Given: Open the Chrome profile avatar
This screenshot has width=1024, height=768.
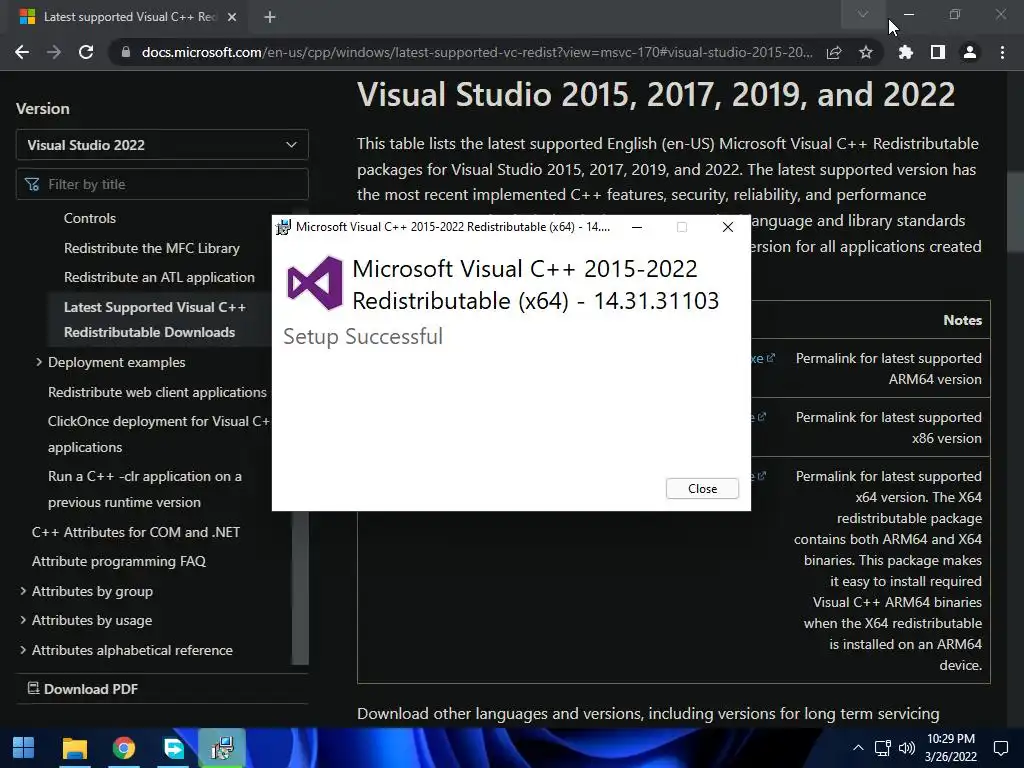Looking at the screenshot, I should point(970,52).
